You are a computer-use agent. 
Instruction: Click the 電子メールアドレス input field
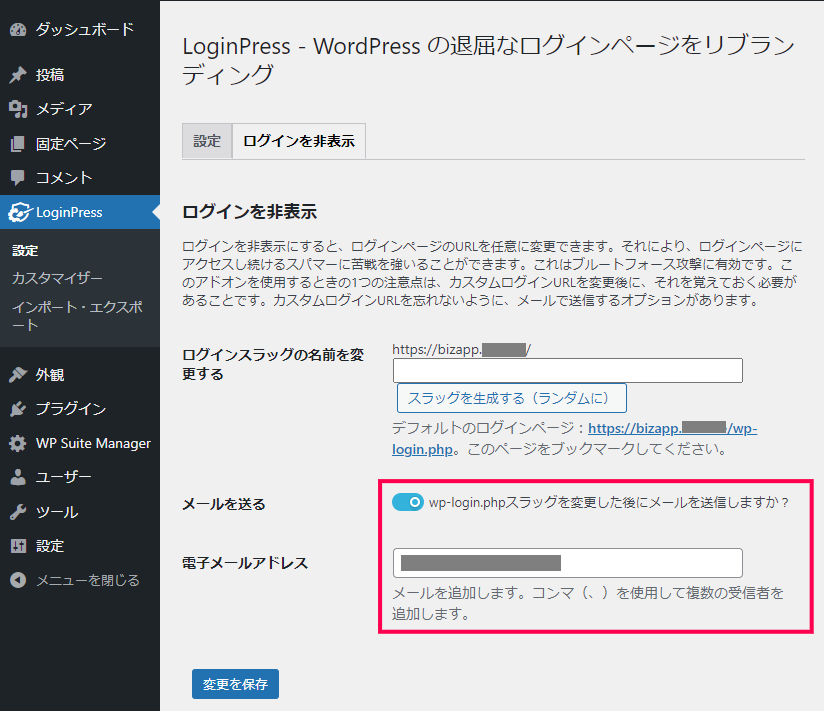pos(568,563)
